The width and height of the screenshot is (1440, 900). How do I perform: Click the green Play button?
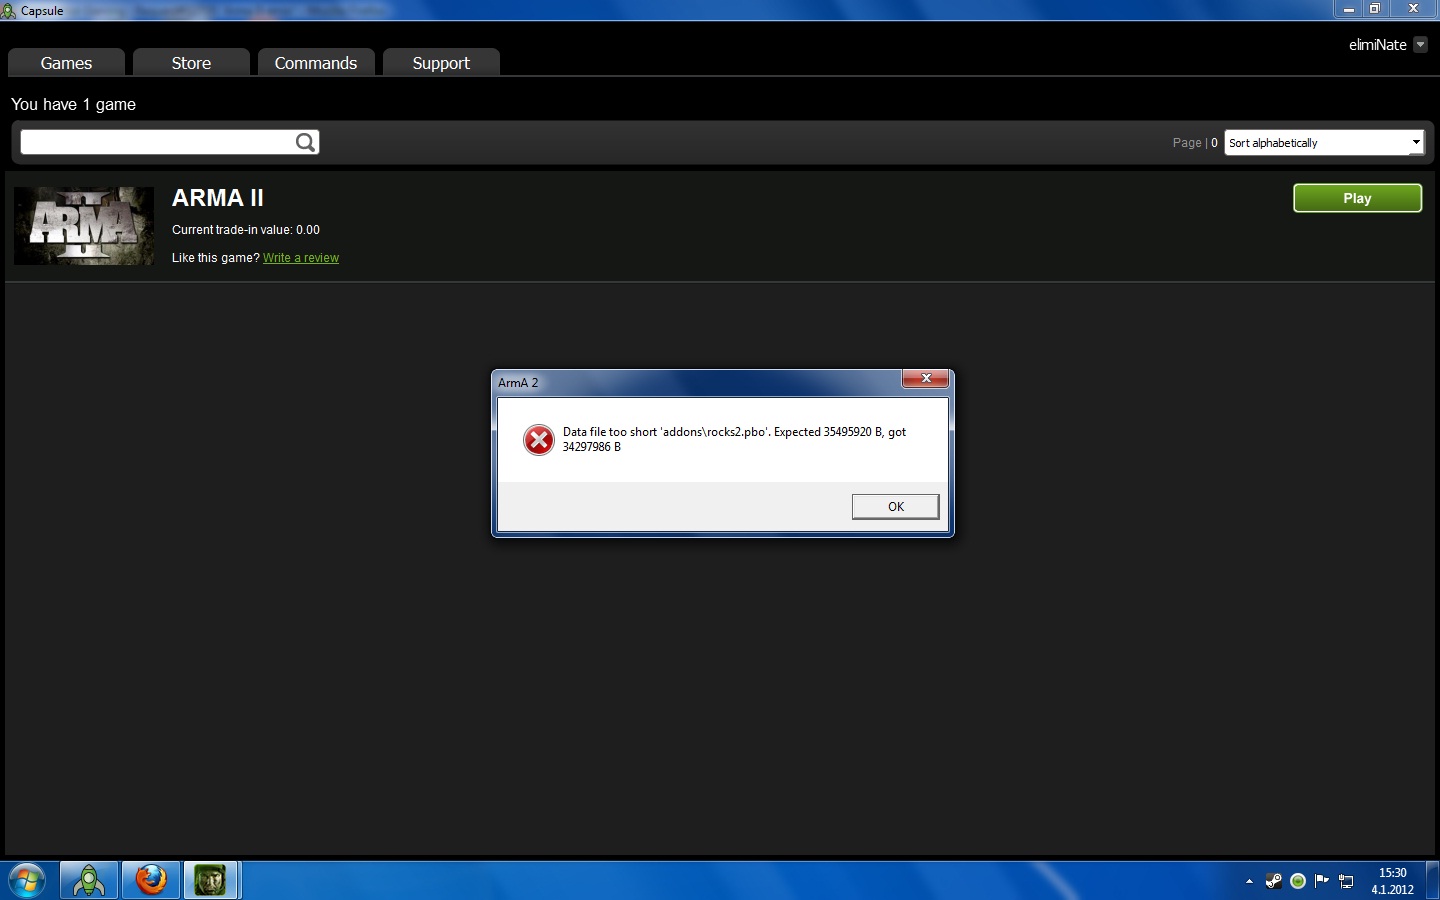tap(1357, 198)
